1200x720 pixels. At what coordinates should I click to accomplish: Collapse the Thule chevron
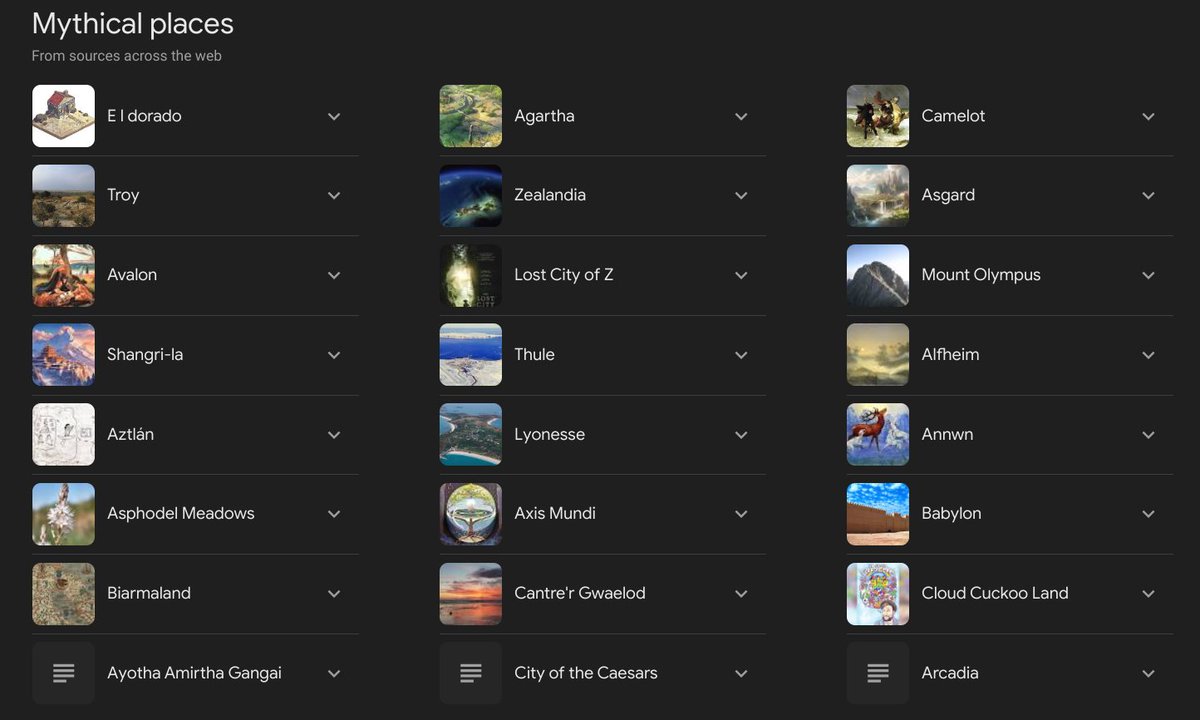[x=741, y=354]
